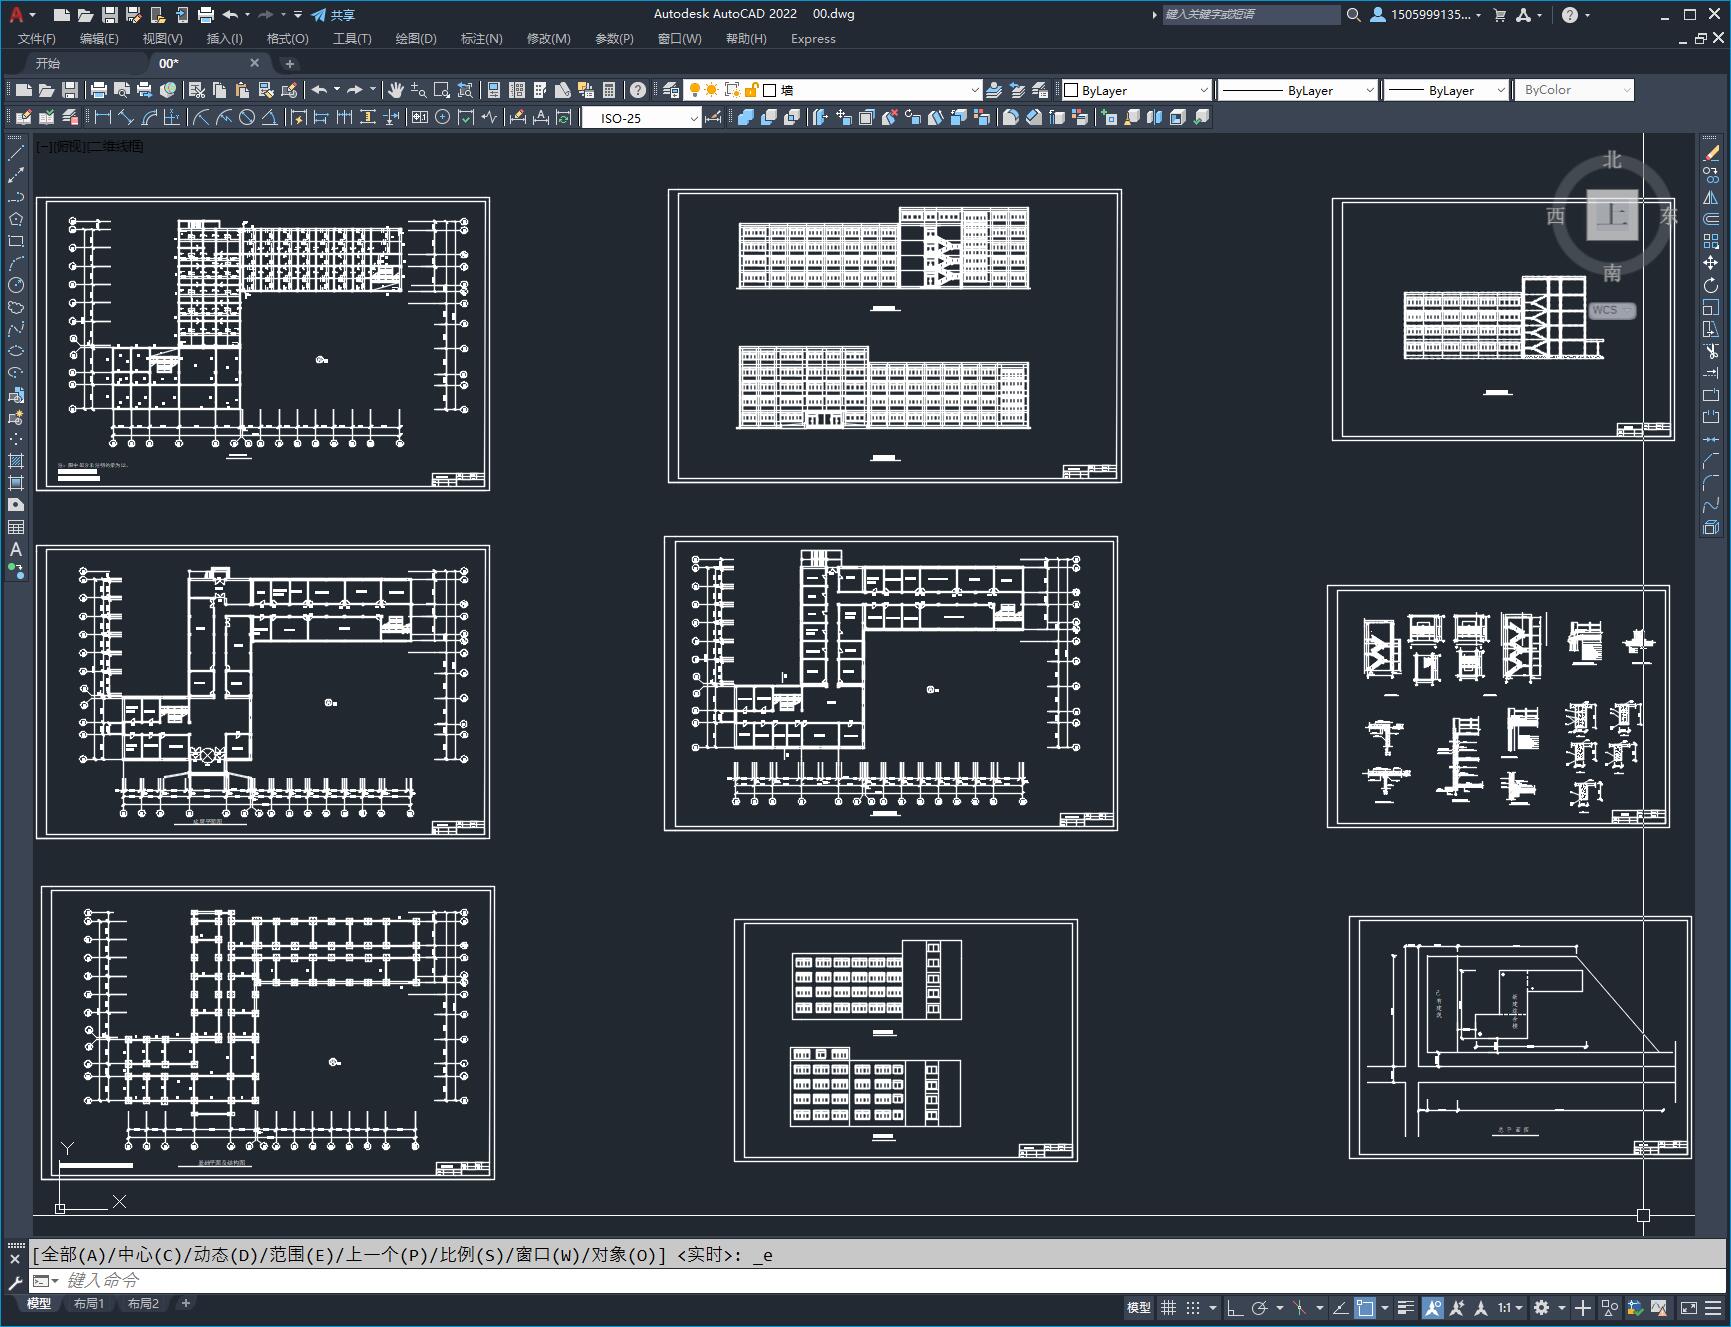Toggle polar tracking in status bar
The height and width of the screenshot is (1327, 1731).
[x=1260, y=1307]
